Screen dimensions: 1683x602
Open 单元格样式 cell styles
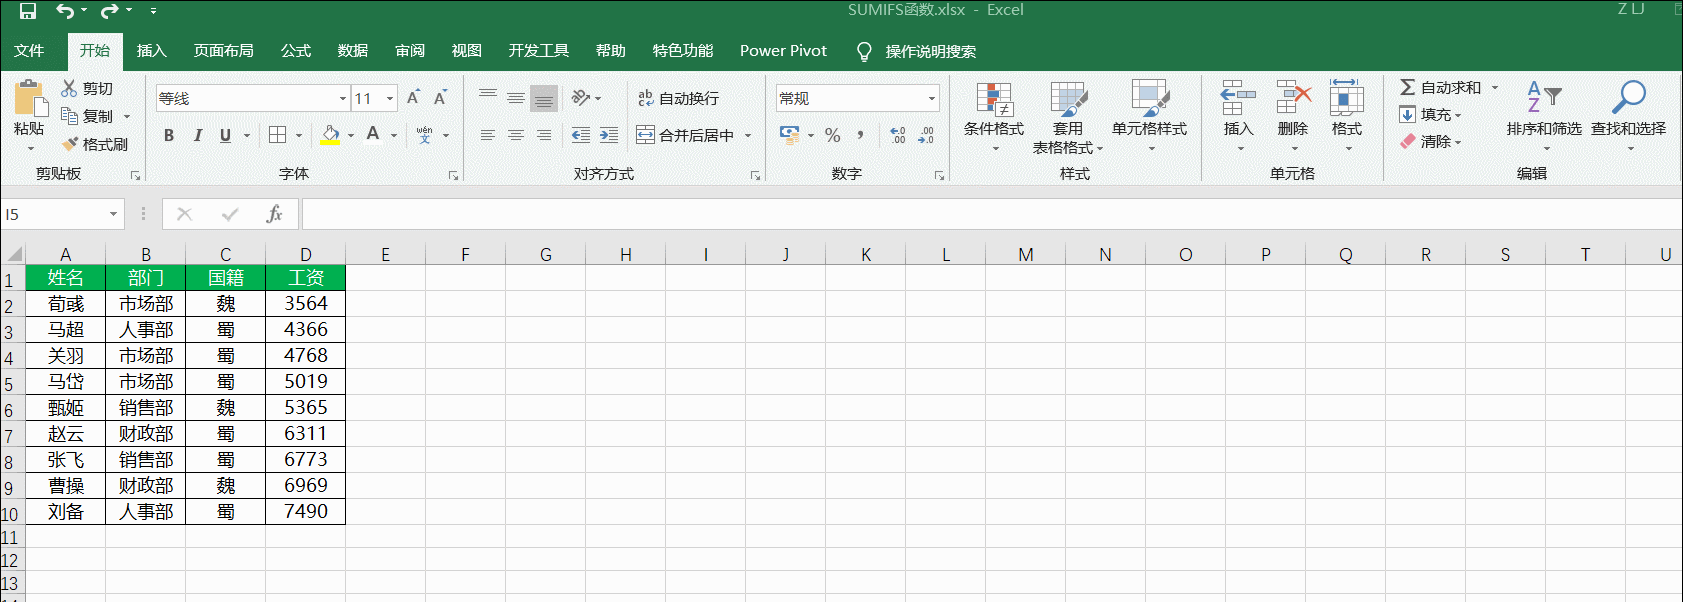click(1150, 117)
